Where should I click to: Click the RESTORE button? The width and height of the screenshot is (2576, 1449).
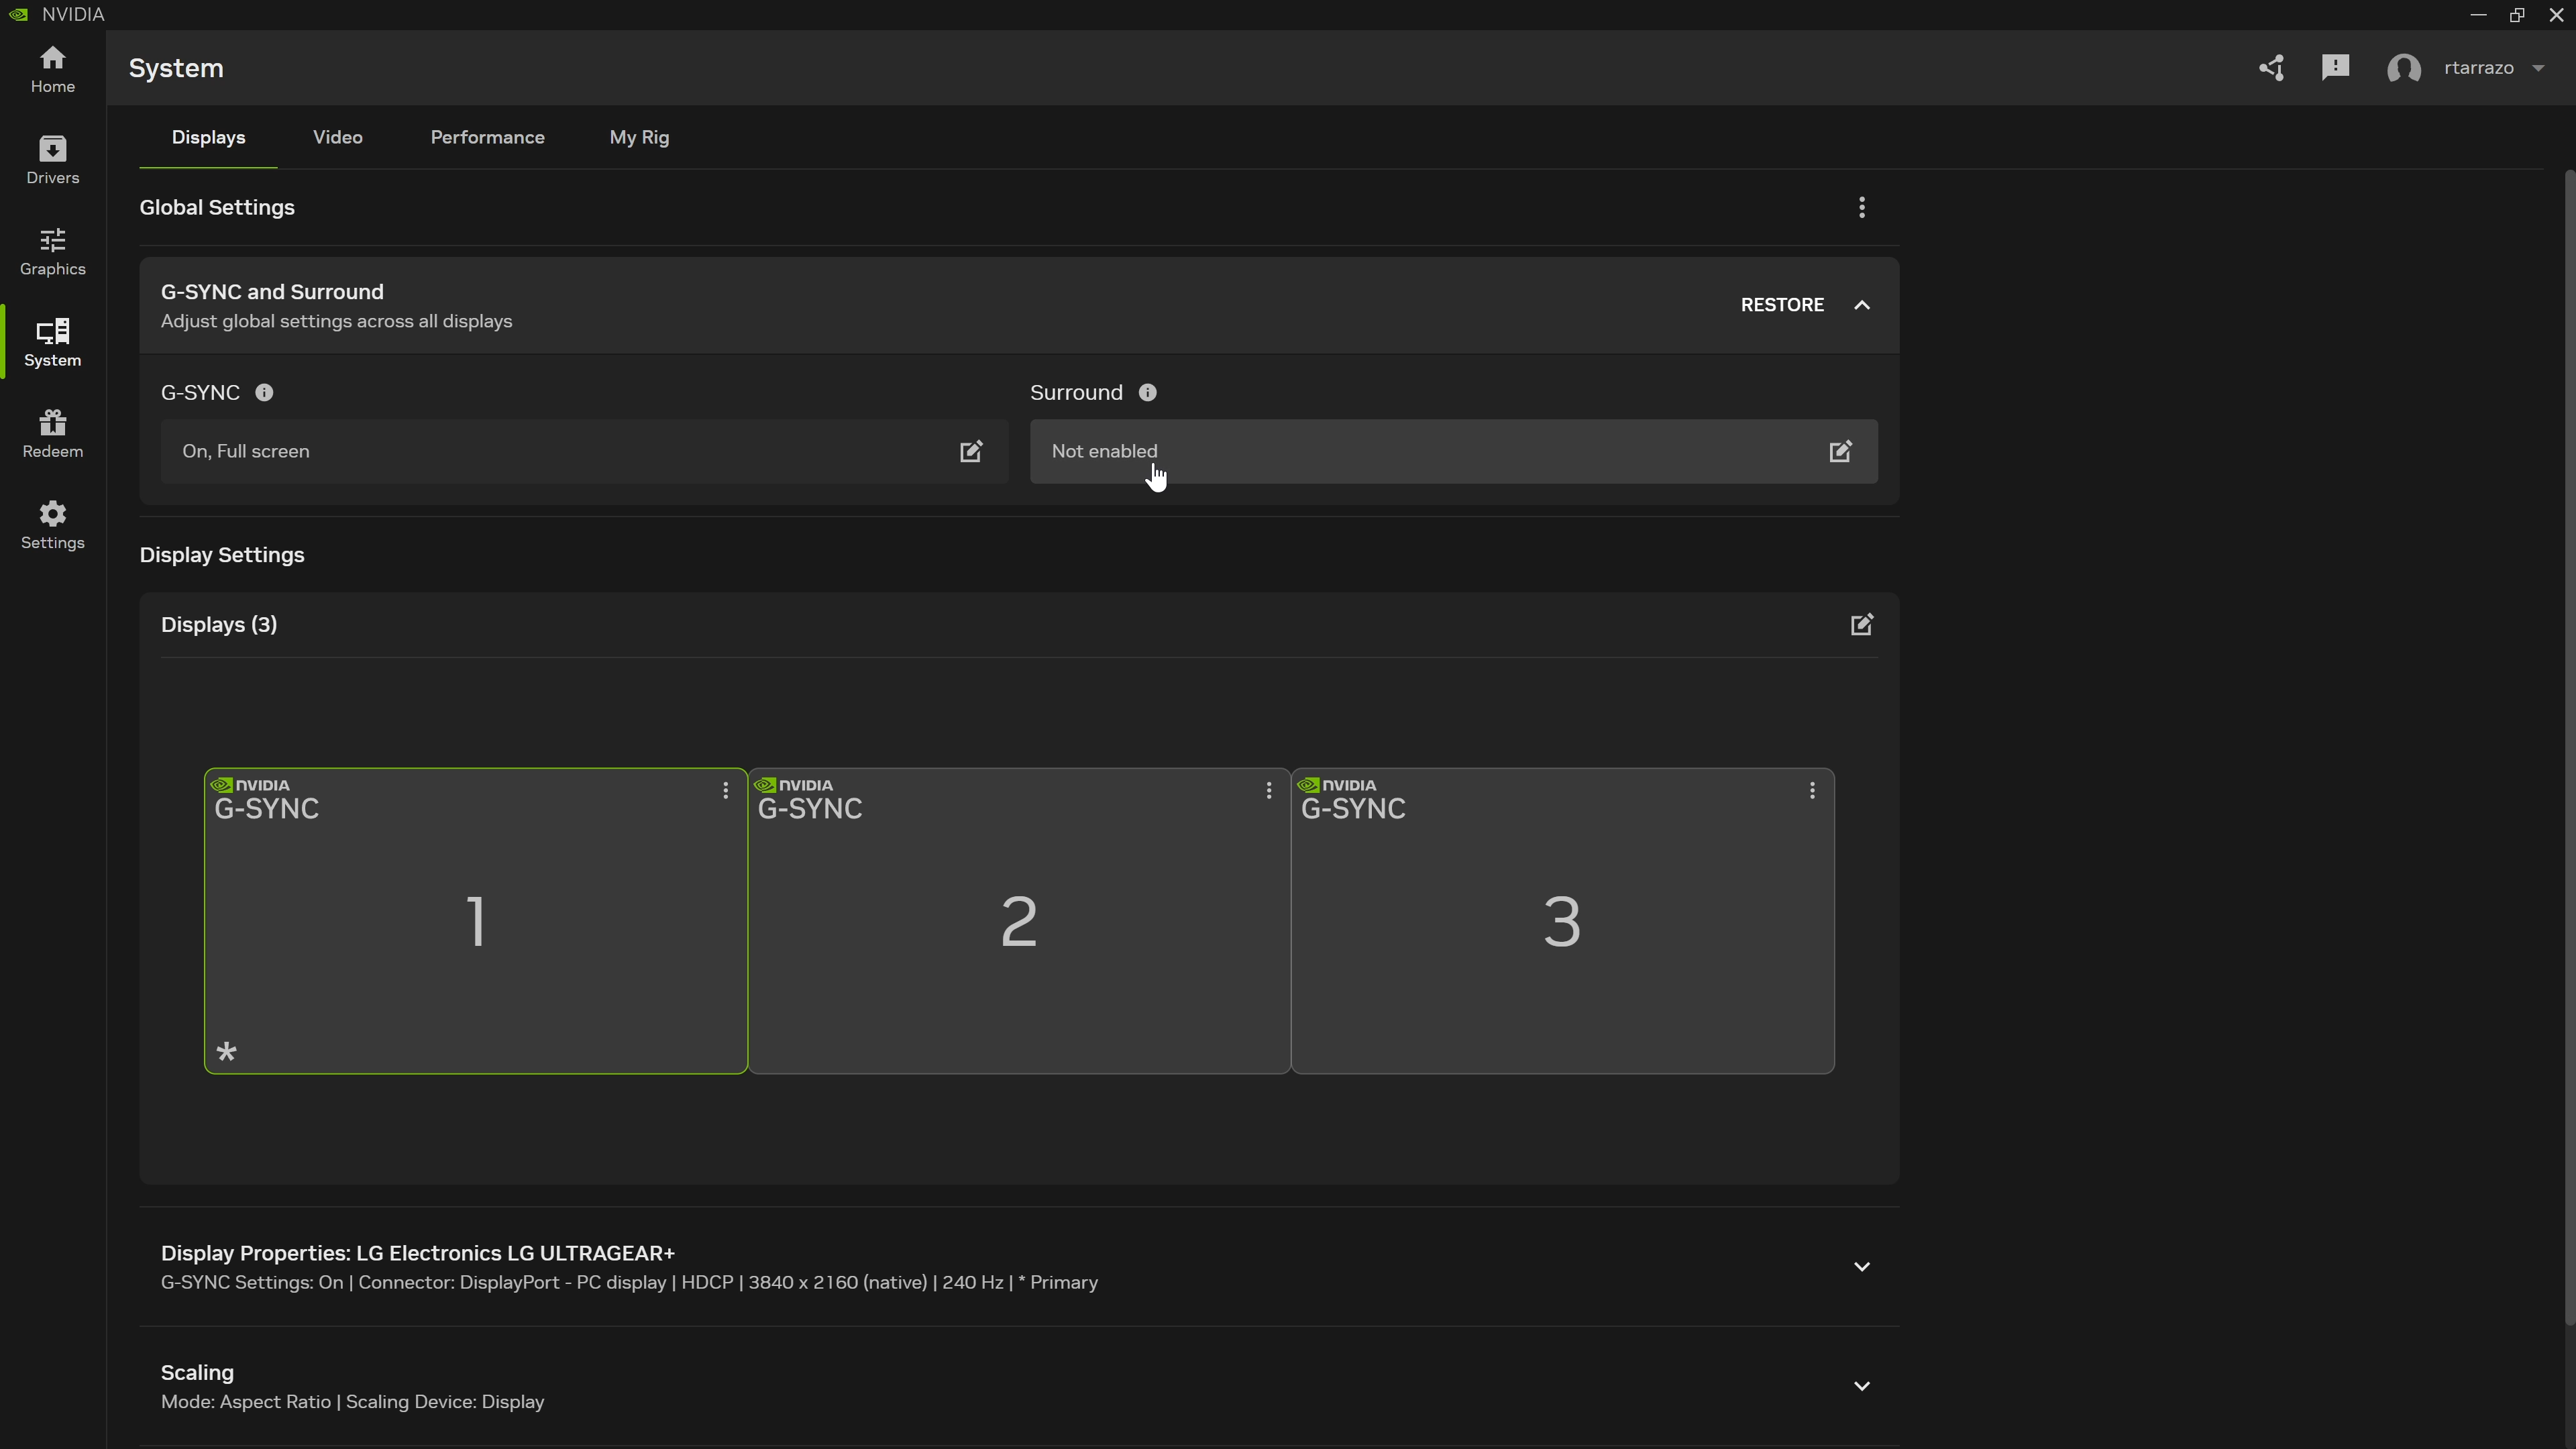[1783, 305]
